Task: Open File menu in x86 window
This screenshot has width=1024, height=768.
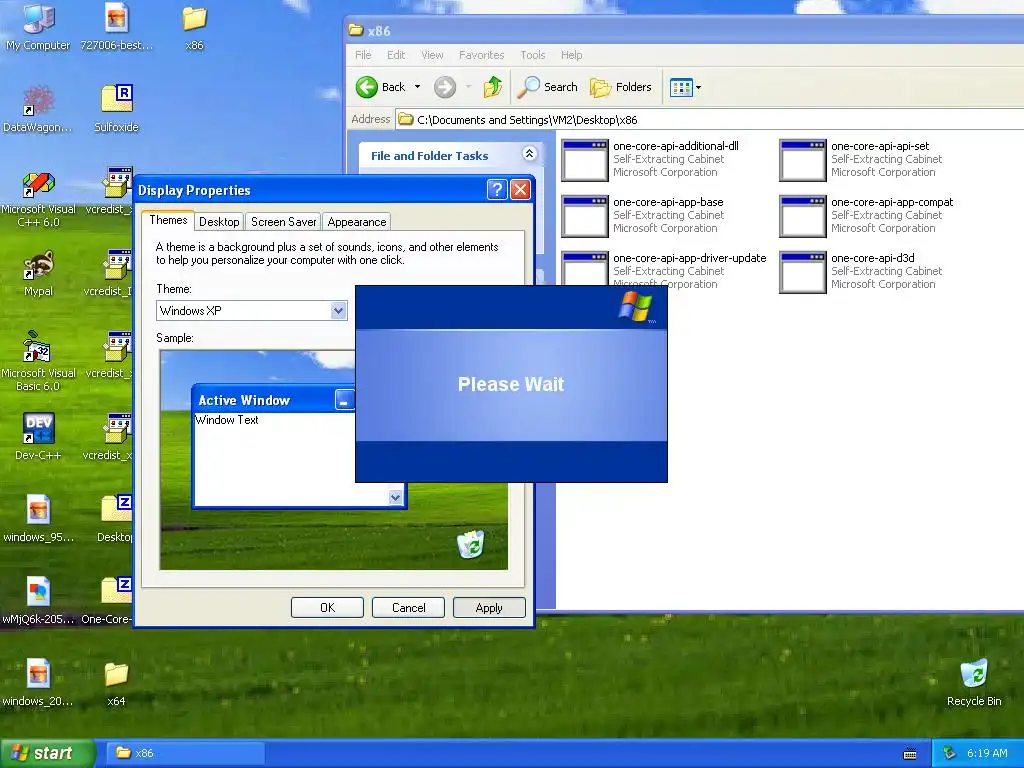Action: [363, 55]
